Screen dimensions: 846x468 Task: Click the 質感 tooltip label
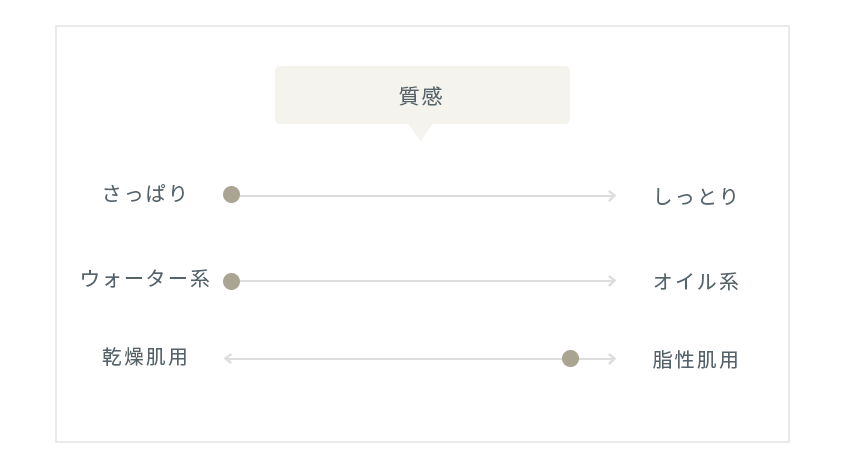coord(422,95)
